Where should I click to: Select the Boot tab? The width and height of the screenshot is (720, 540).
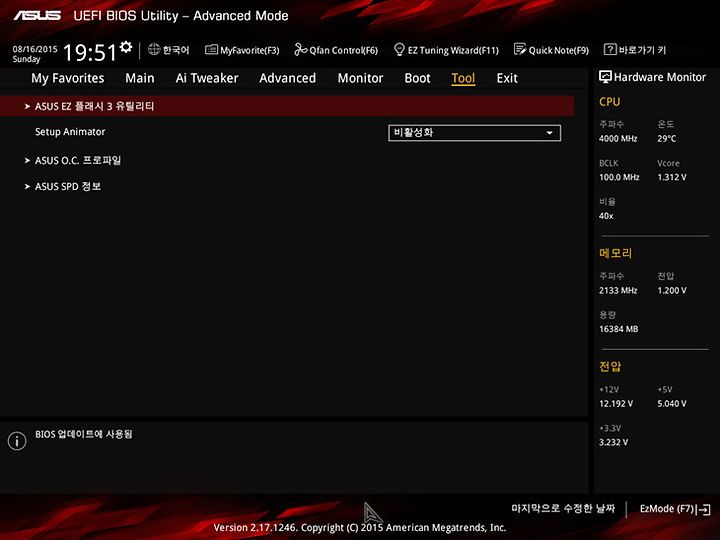click(417, 78)
